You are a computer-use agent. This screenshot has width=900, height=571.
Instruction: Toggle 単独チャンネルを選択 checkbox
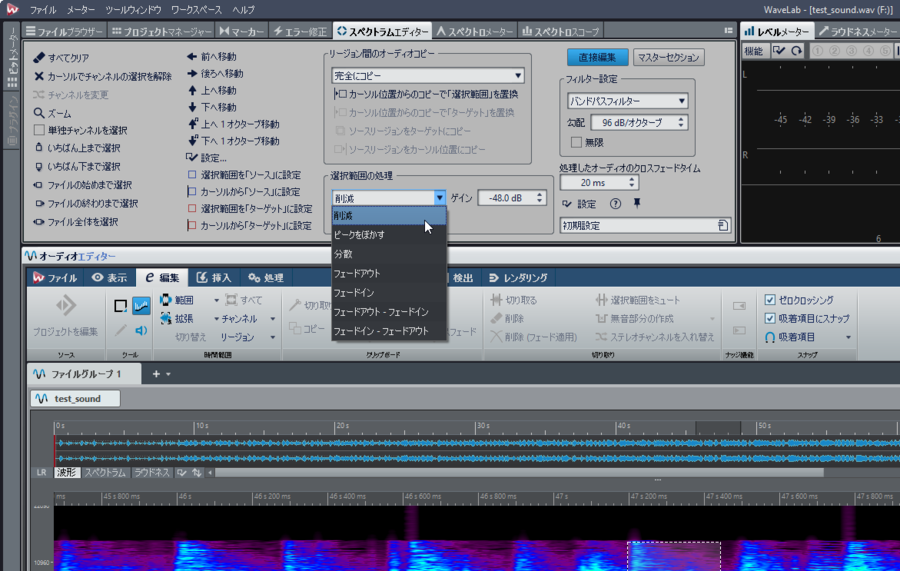(39, 130)
